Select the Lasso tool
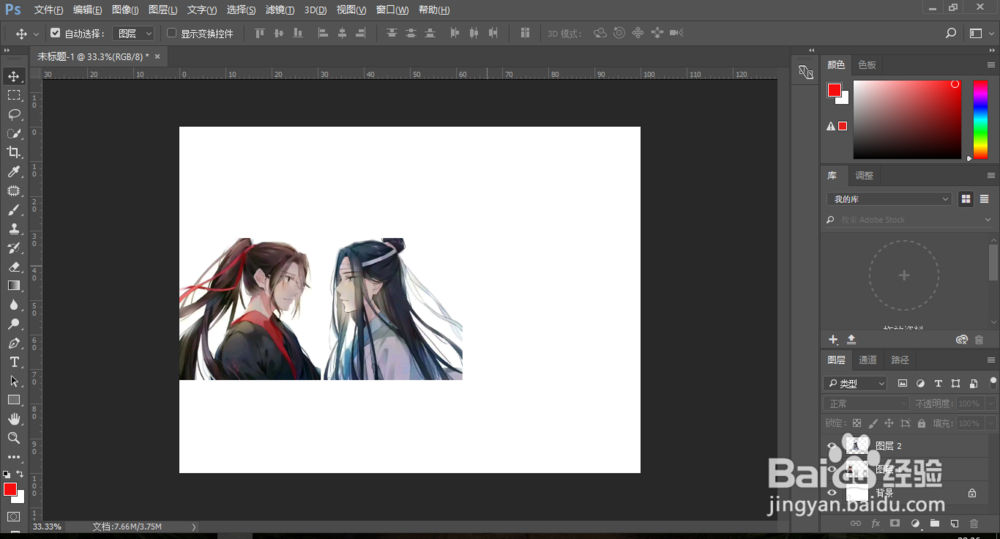1000x539 pixels. tap(13, 114)
